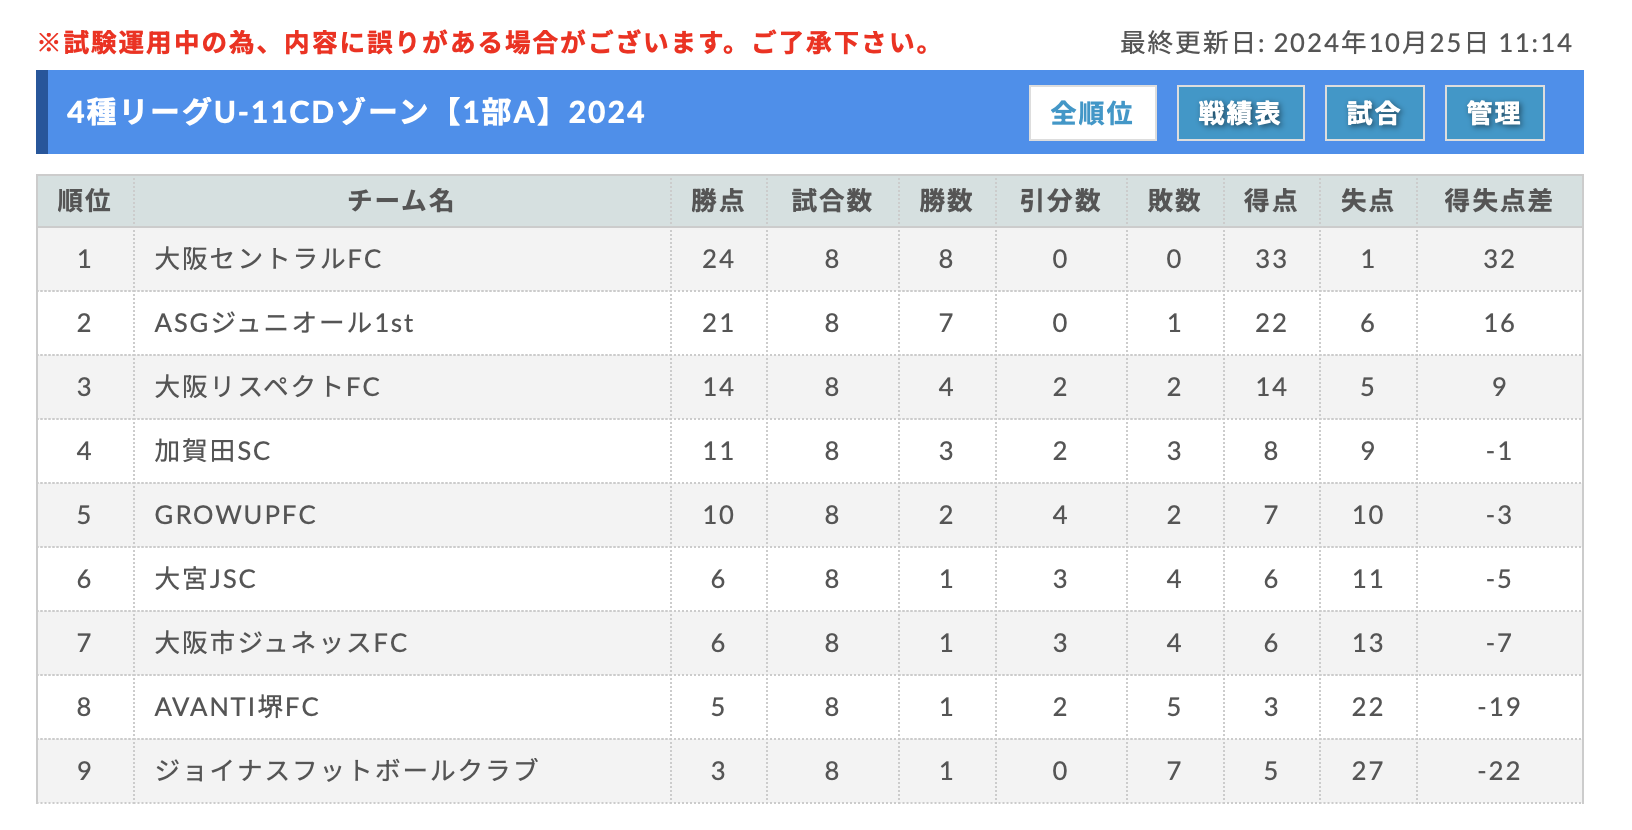The width and height of the screenshot is (1632, 830).
Task: Click the 勝点 column header
Action: click(718, 201)
